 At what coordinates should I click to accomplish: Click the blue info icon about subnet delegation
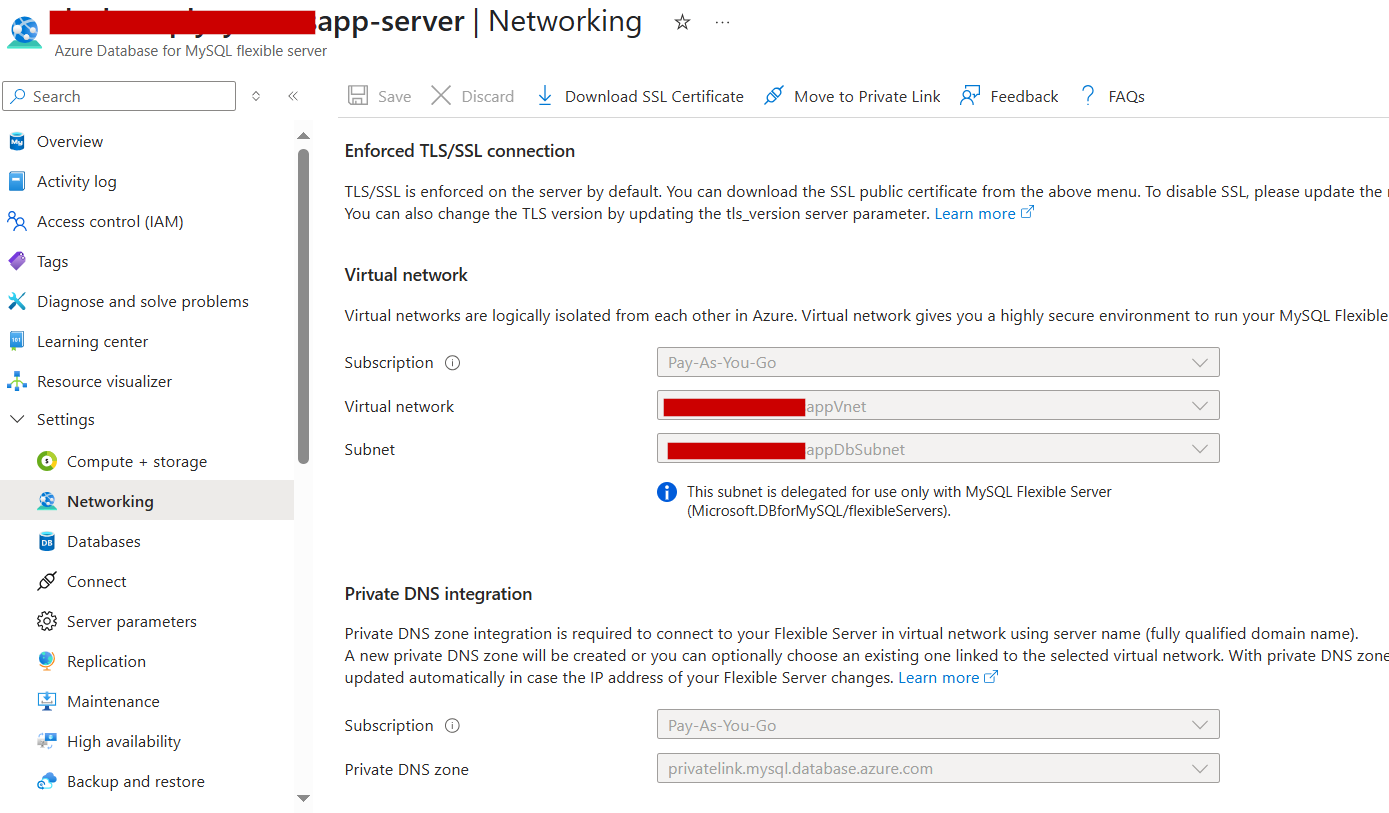click(x=667, y=492)
